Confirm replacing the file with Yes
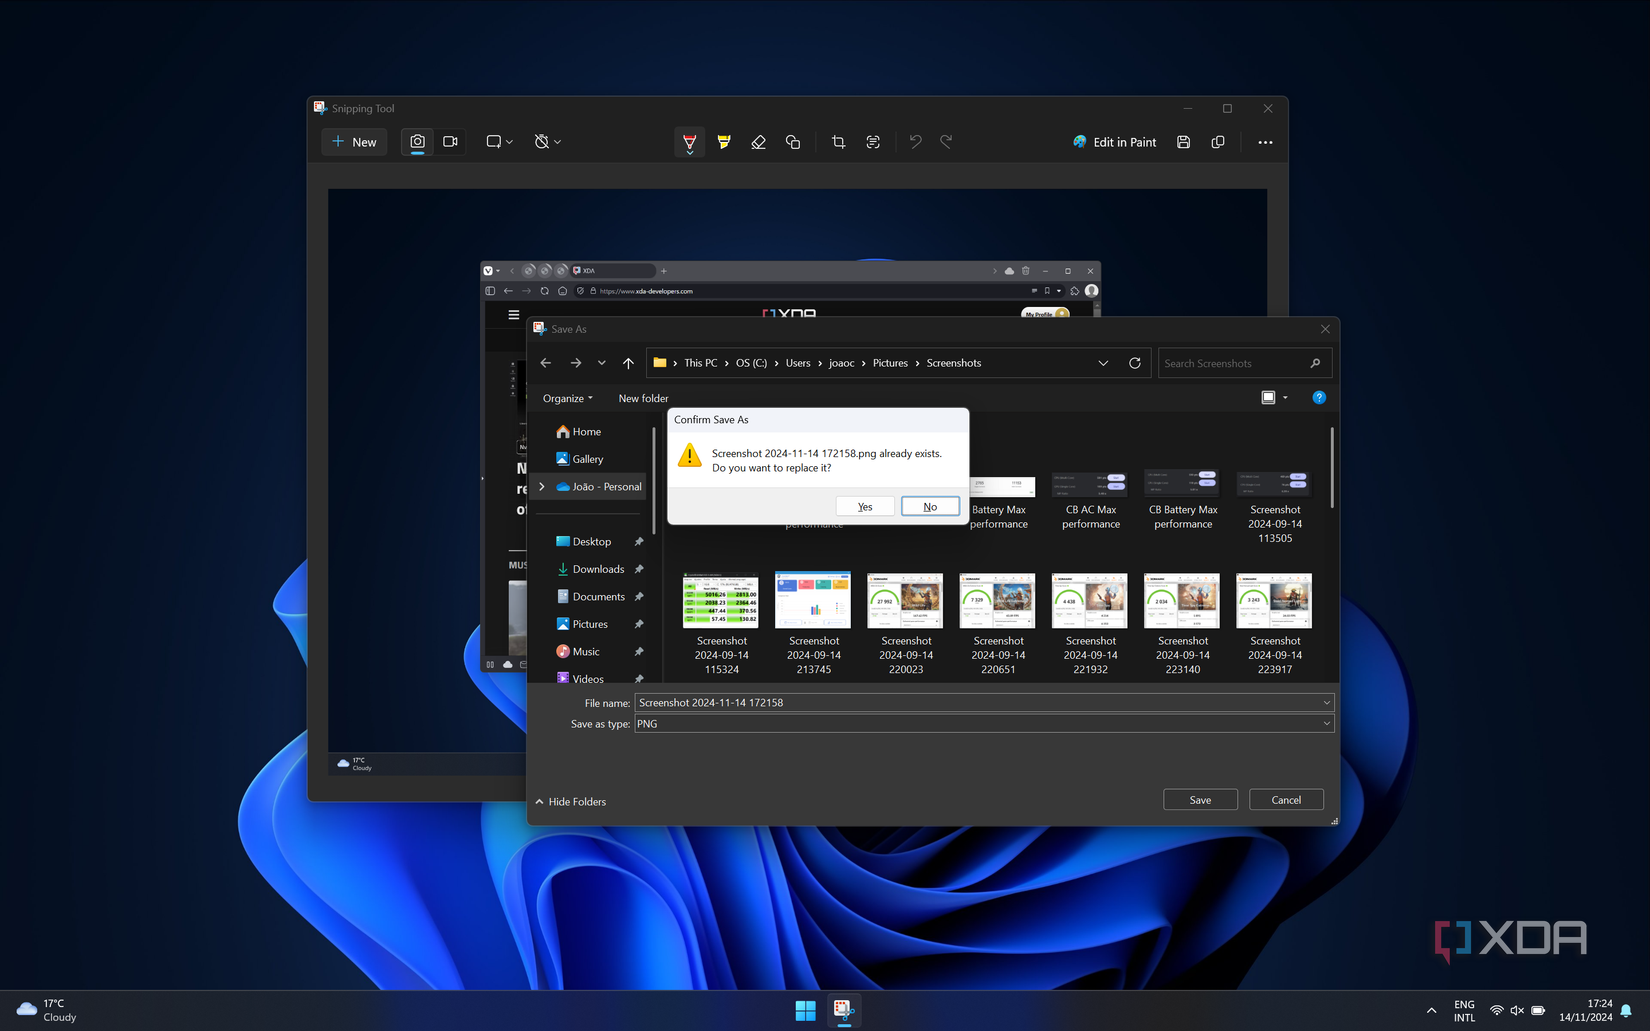 pos(864,507)
